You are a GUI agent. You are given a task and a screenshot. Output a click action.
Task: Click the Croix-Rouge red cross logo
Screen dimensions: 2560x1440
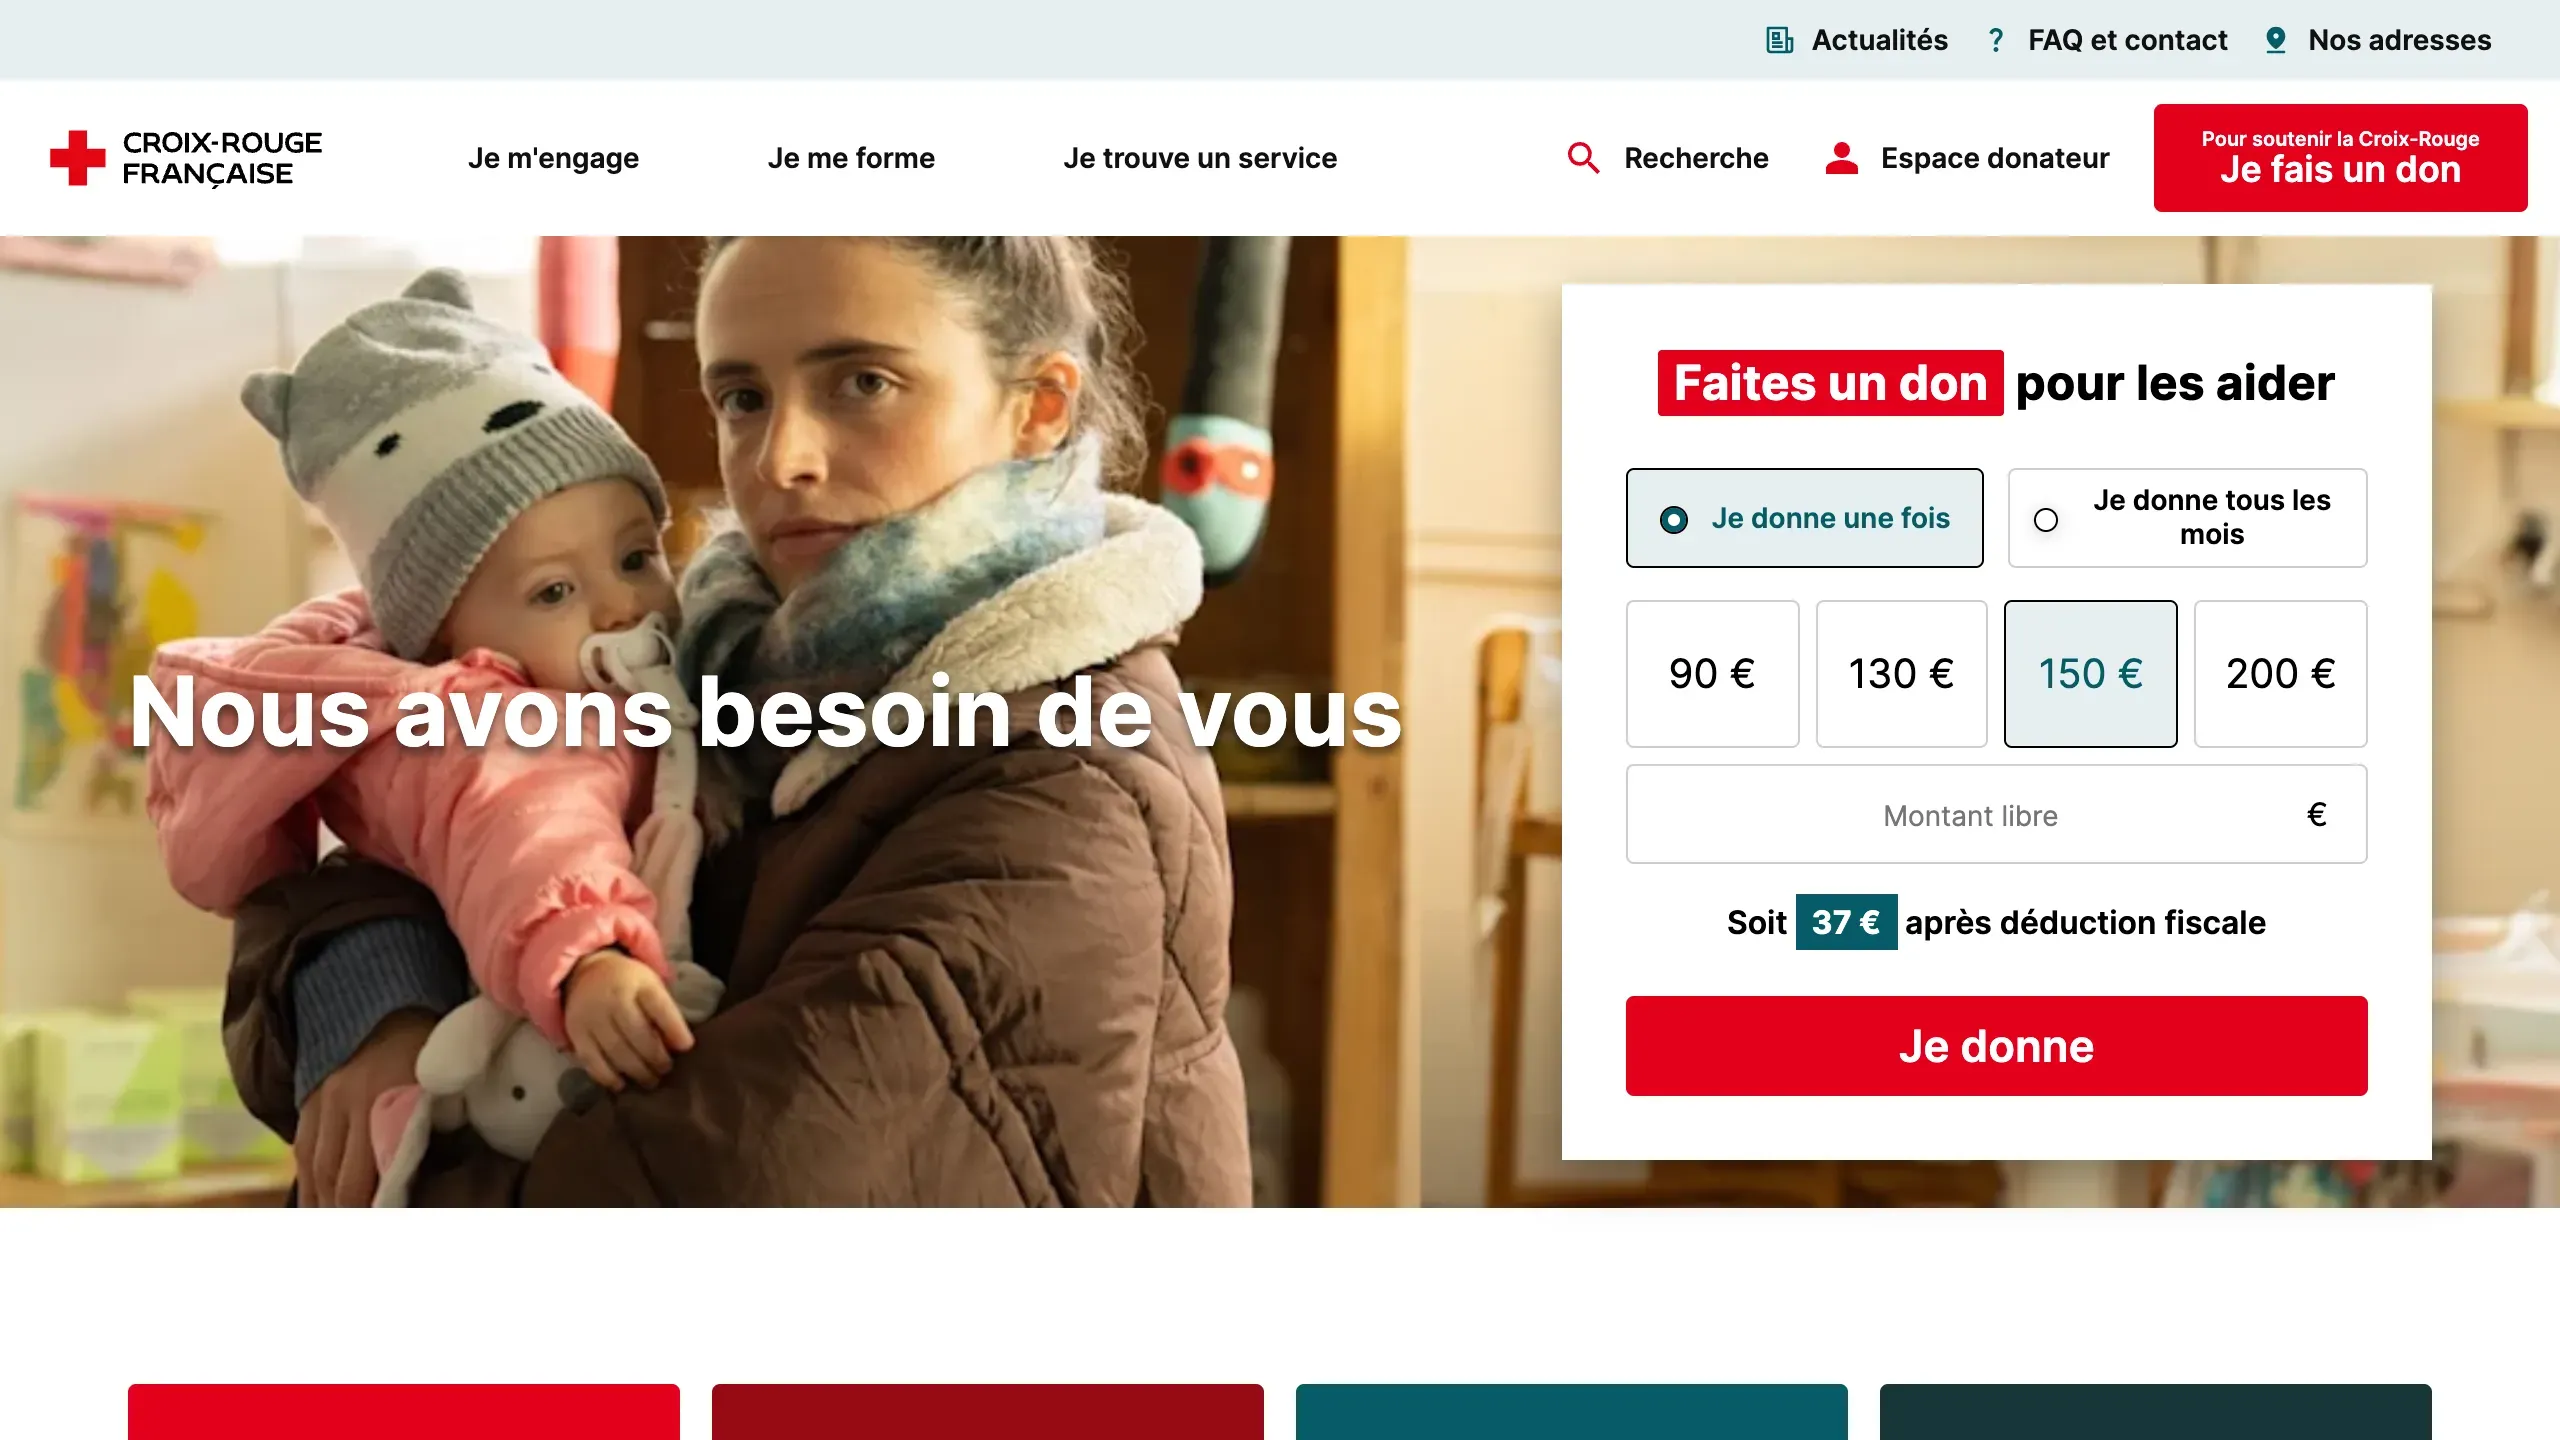(x=78, y=158)
